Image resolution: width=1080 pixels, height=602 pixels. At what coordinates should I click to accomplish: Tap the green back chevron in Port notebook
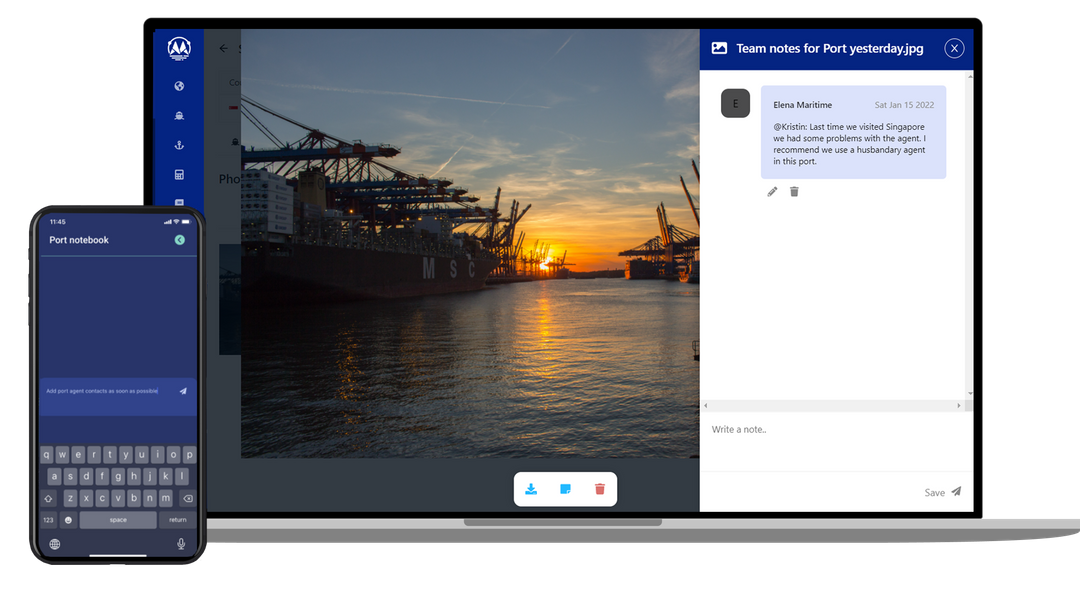pyautogui.click(x=180, y=240)
